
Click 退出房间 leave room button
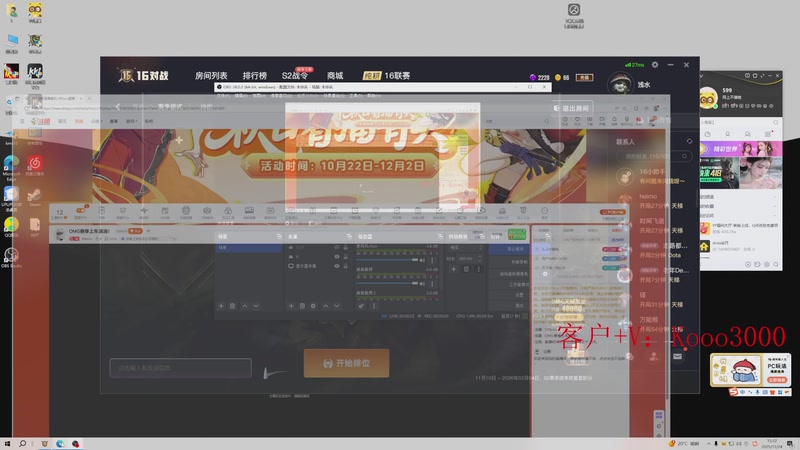pos(571,108)
